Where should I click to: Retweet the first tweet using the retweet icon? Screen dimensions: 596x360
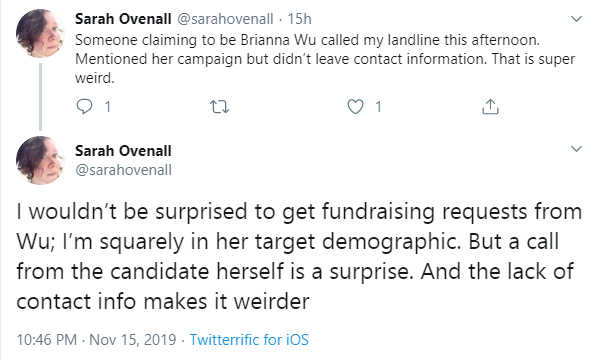click(x=220, y=107)
